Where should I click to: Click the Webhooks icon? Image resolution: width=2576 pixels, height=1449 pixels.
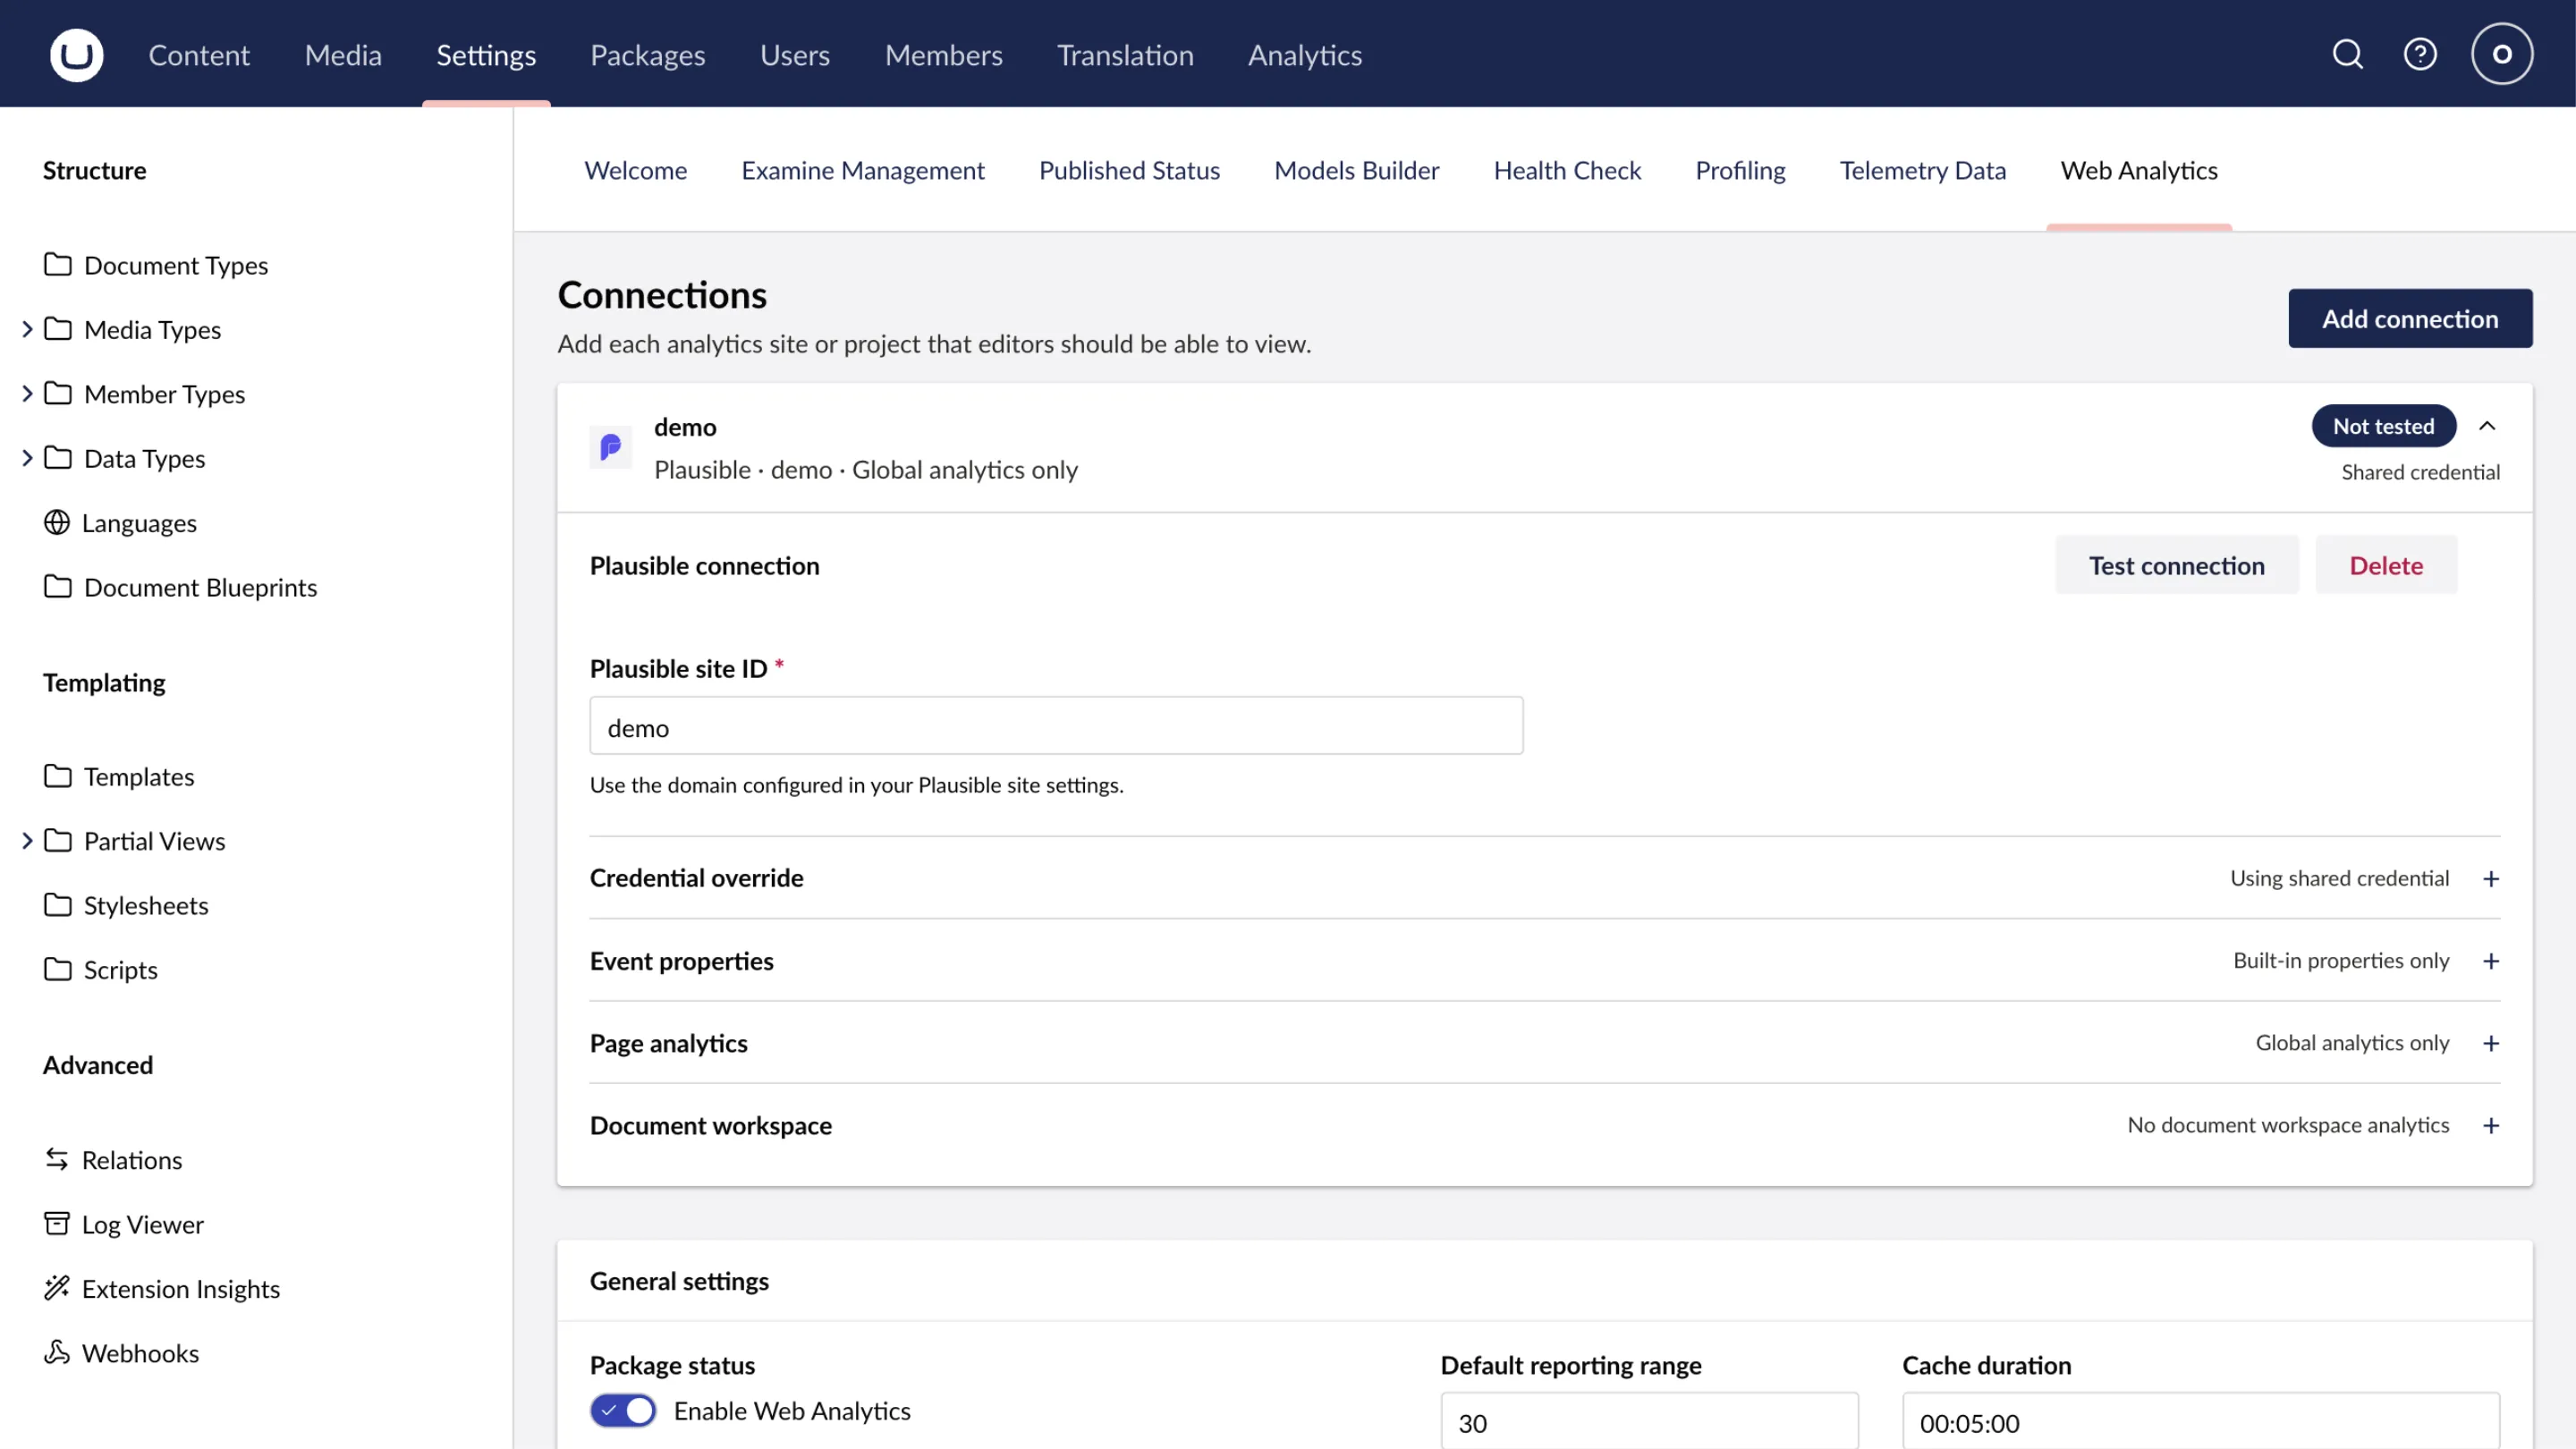click(x=57, y=1352)
